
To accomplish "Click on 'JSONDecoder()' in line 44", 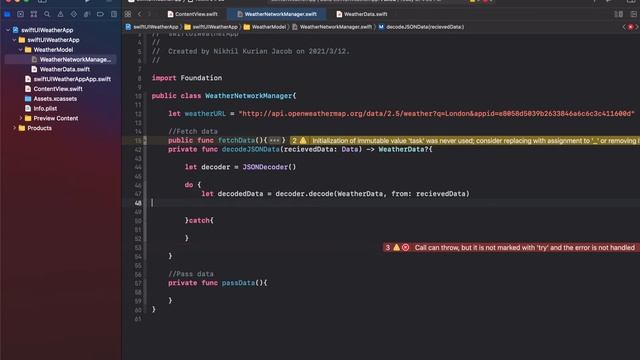I will 269,167.
